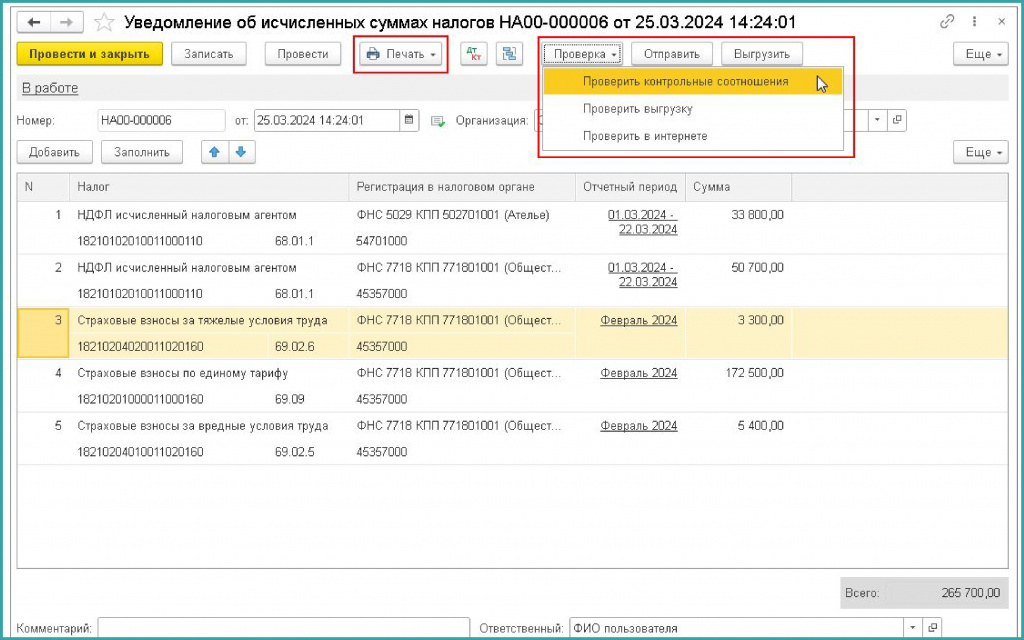Open Организация record with open-form icon

click(x=897, y=120)
